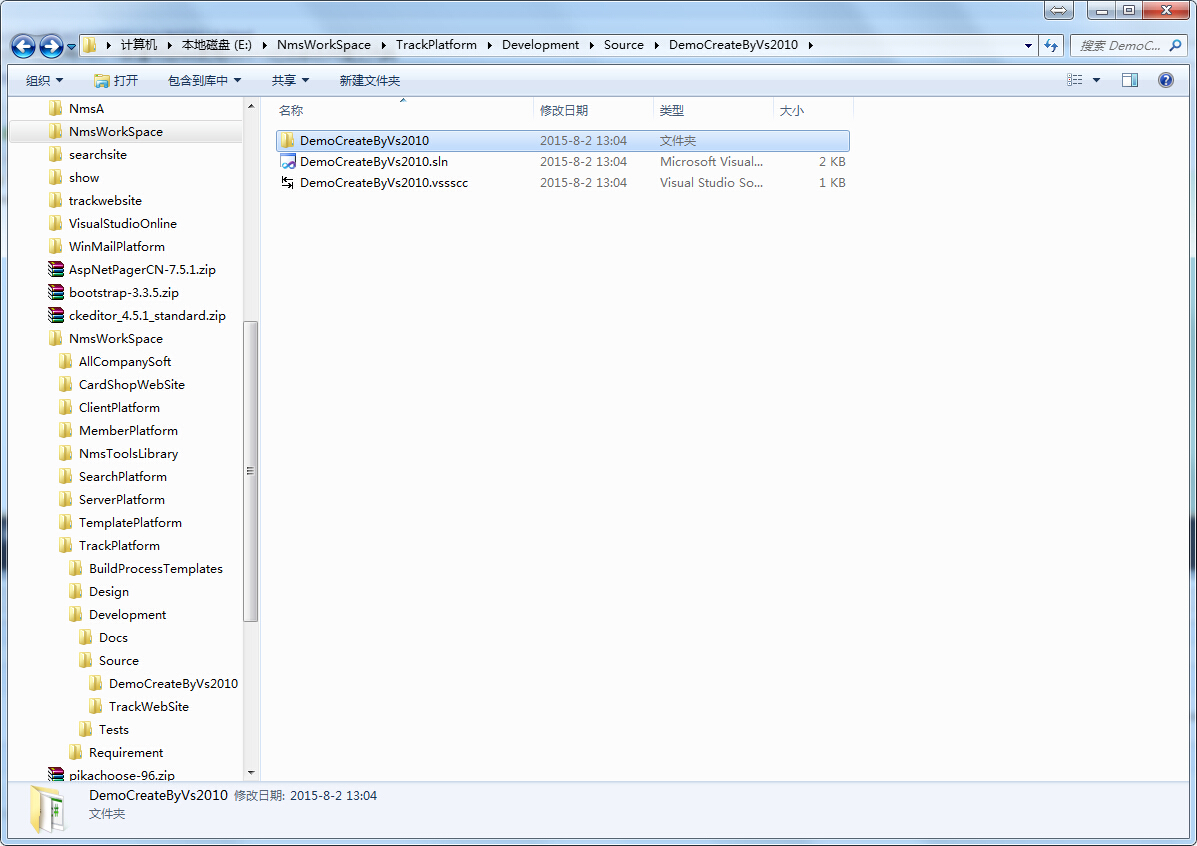This screenshot has width=1197, height=846.
Task: Select AspNetPagerCN-7.5.1.zip archive icon
Action: tap(56, 269)
